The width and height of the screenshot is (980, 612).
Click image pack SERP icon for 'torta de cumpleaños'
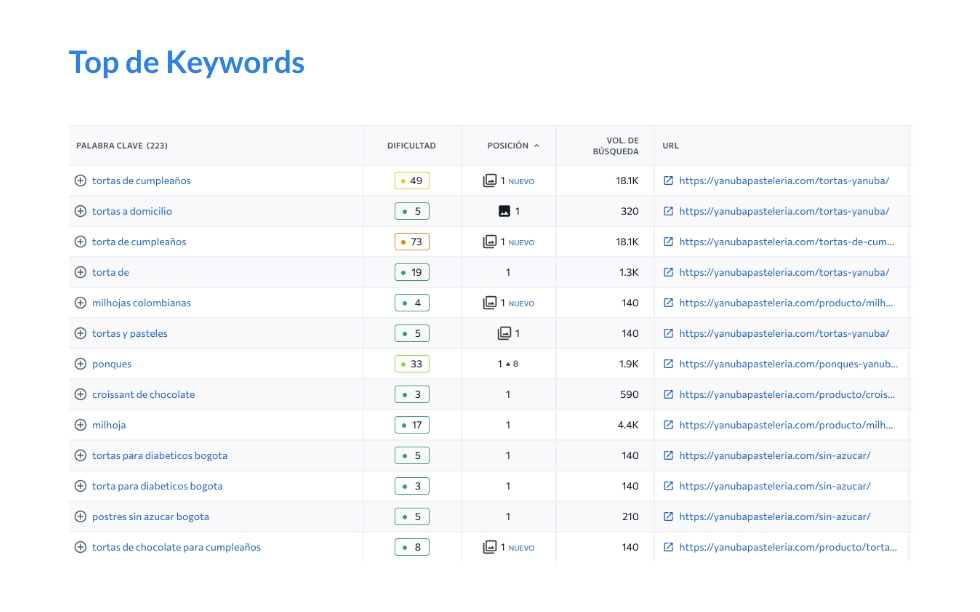click(489, 242)
